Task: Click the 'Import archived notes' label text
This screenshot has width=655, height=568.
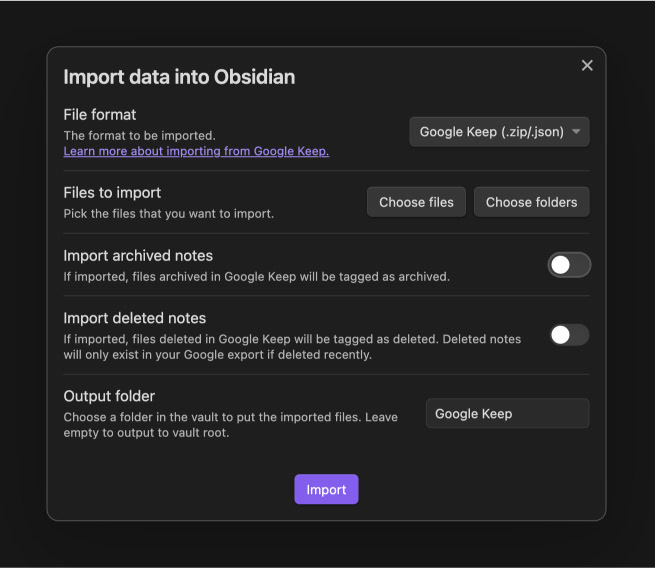Action: (x=138, y=256)
